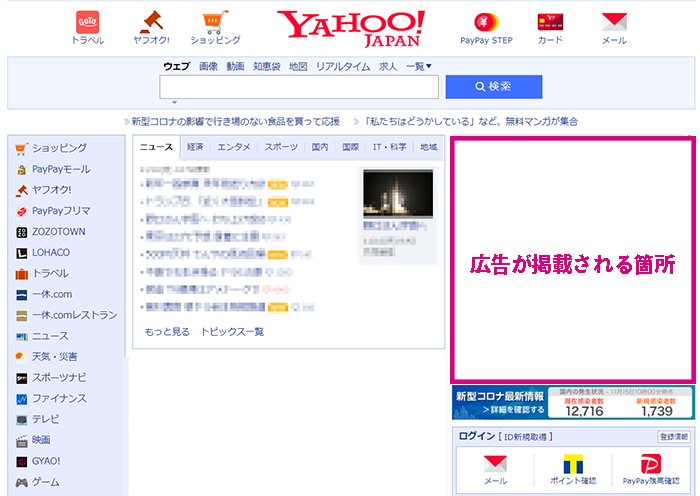
Task: Focus the search text field
Action: coord(299,87)
